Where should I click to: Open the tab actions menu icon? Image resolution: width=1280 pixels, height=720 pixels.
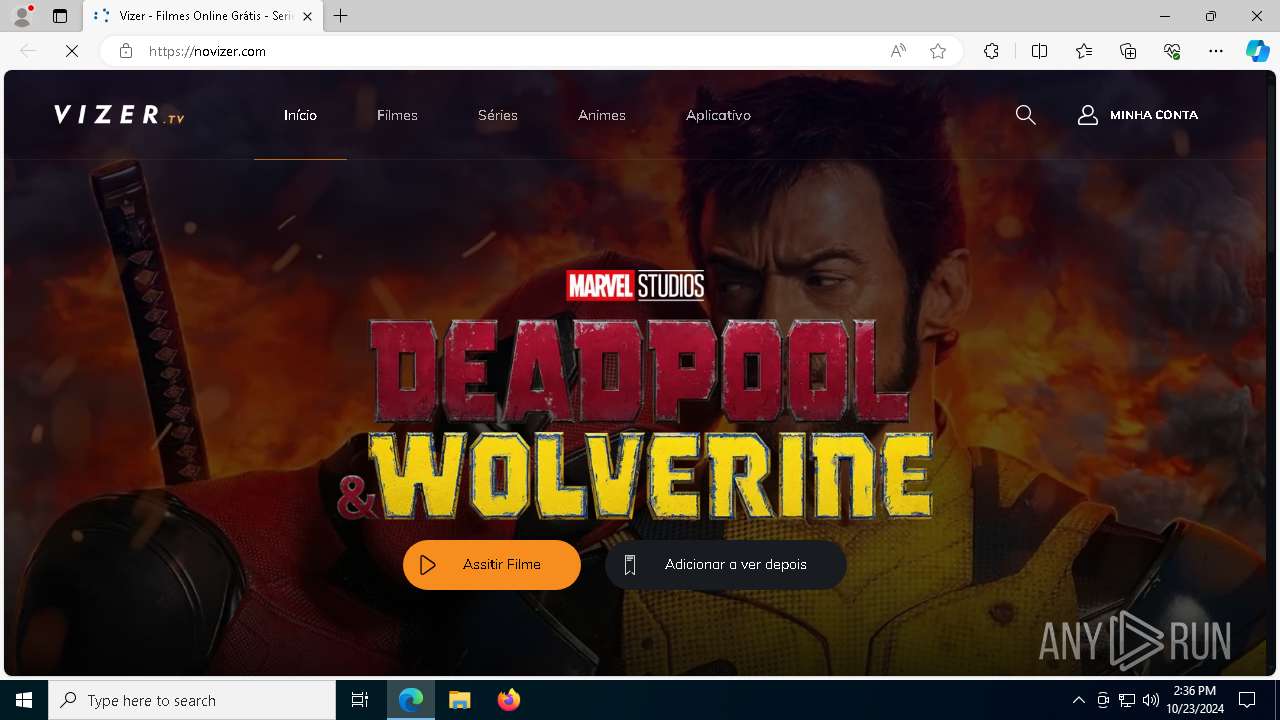[x=60, y=16]
